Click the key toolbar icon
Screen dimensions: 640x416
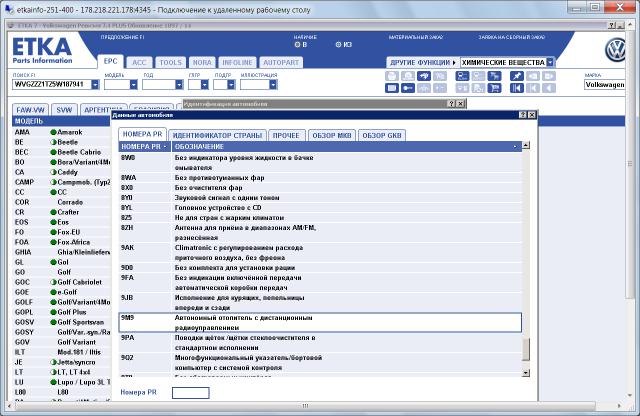[408, 88]
